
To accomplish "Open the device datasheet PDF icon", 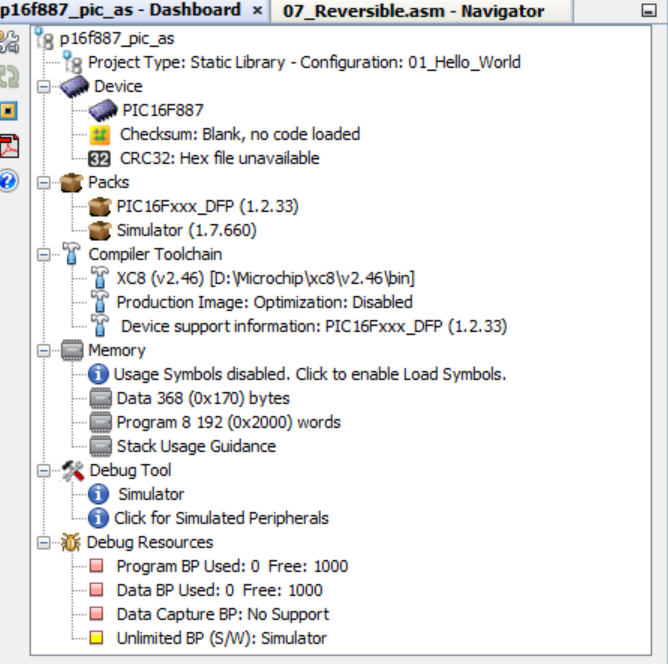I will click(9, 146).
